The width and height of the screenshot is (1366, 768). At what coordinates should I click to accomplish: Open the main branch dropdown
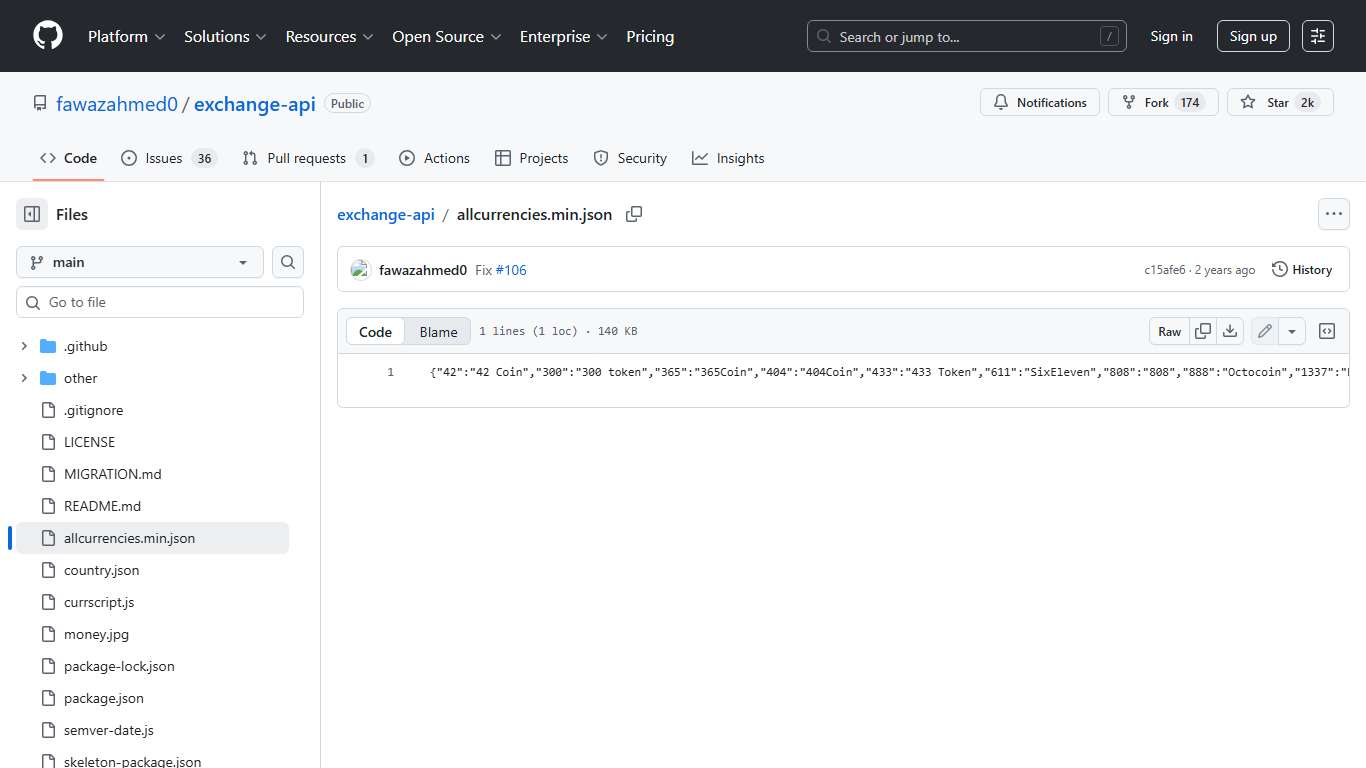139,262
